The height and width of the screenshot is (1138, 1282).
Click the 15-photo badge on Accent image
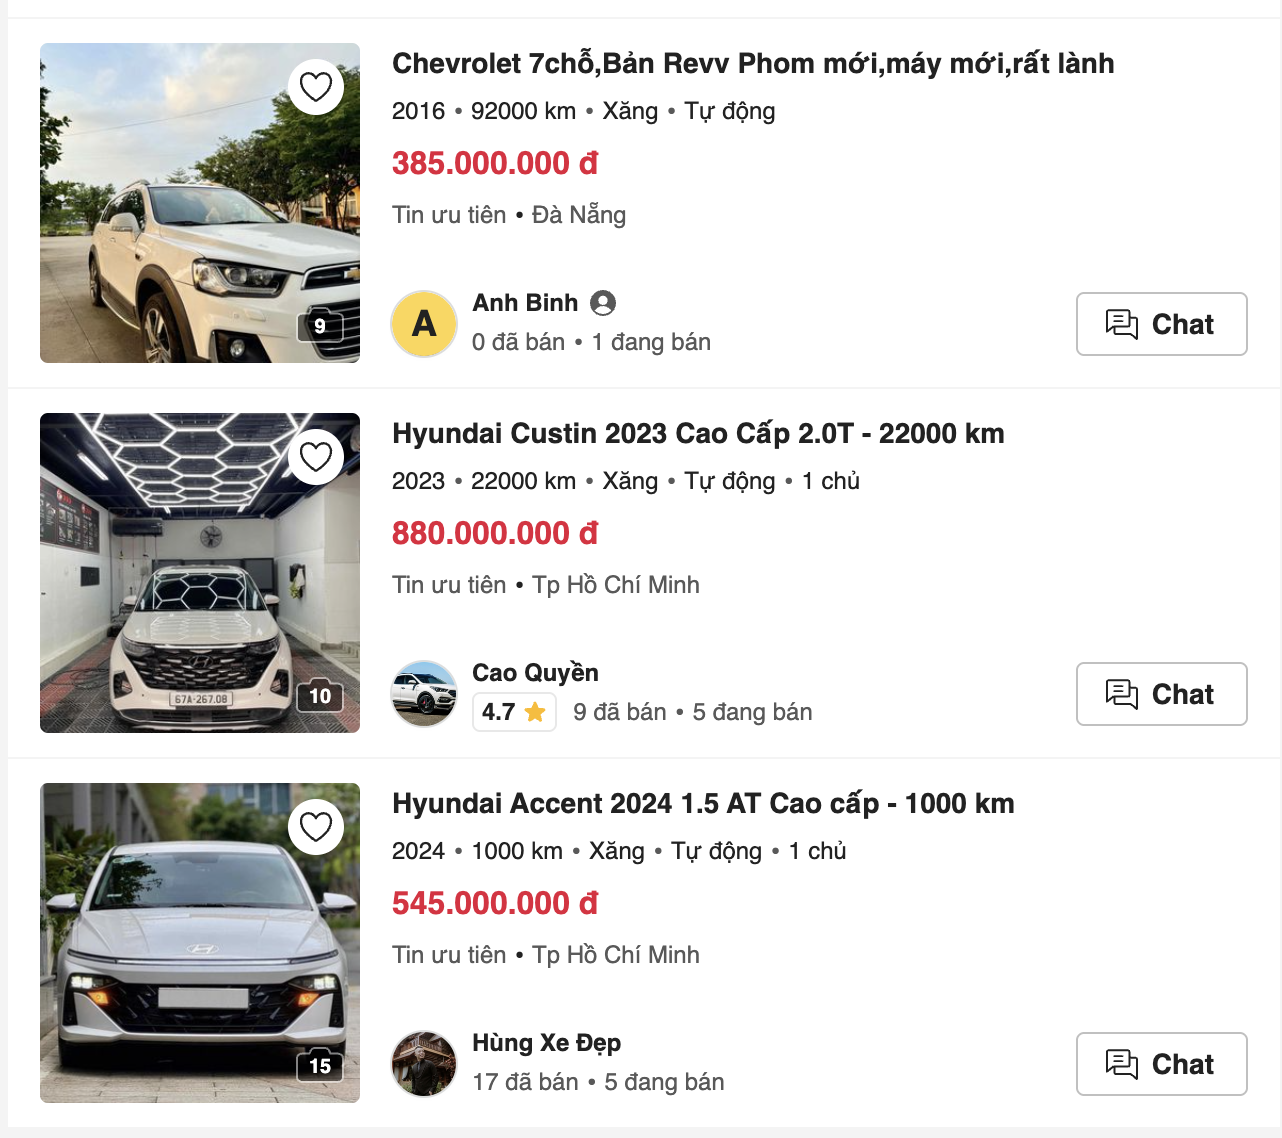click(320, 1066)
